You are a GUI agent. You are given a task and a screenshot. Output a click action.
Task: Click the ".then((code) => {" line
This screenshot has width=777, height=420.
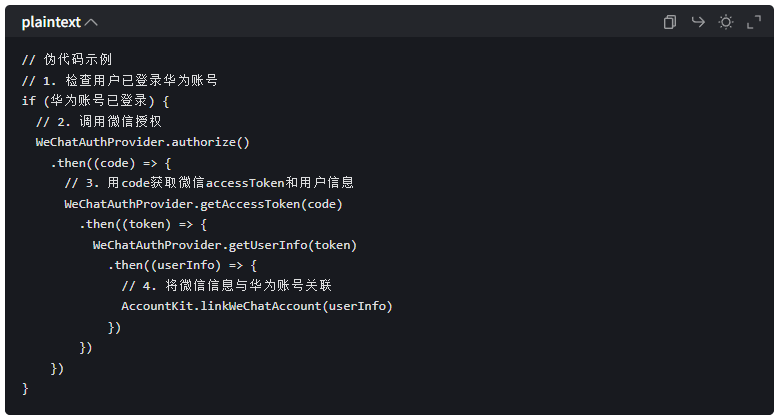click(x=111, y=162)
